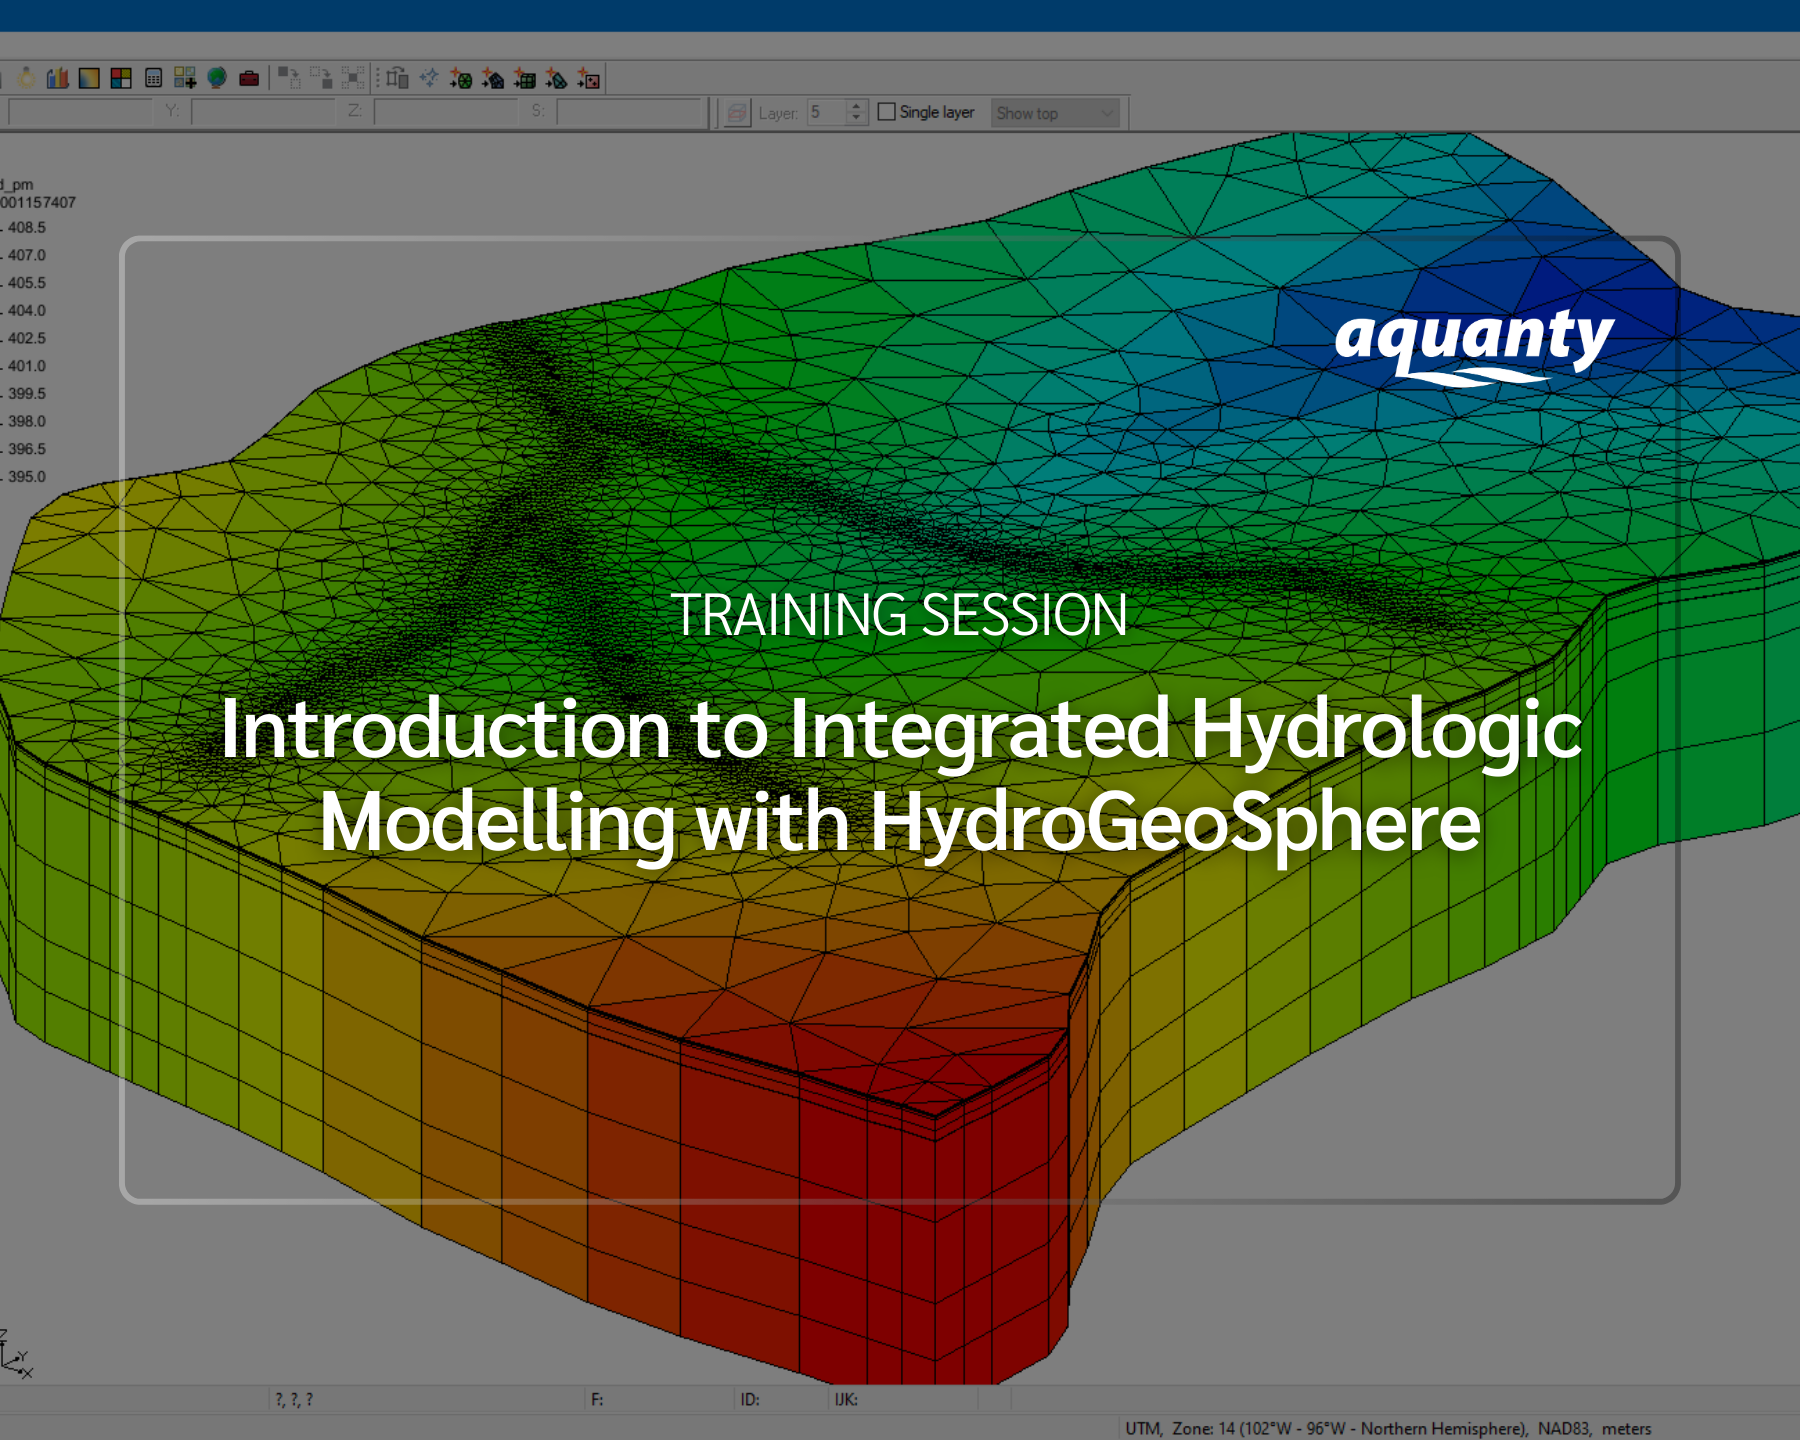Click the new teal prism mesh icon
Image resolution: width=1800 pixels, height=1440 pixels.
tap(557, 78)
